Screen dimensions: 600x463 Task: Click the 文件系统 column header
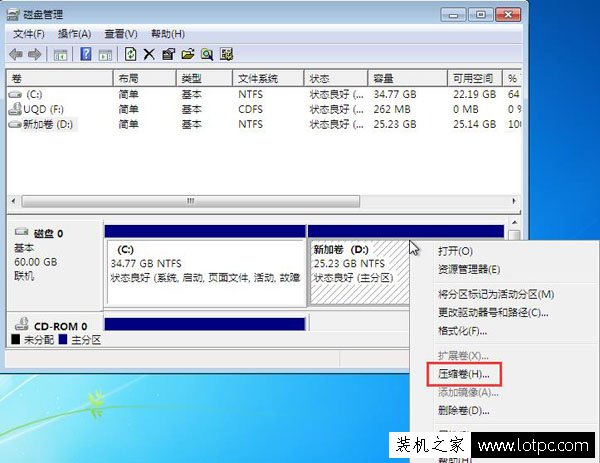(268, 78)
